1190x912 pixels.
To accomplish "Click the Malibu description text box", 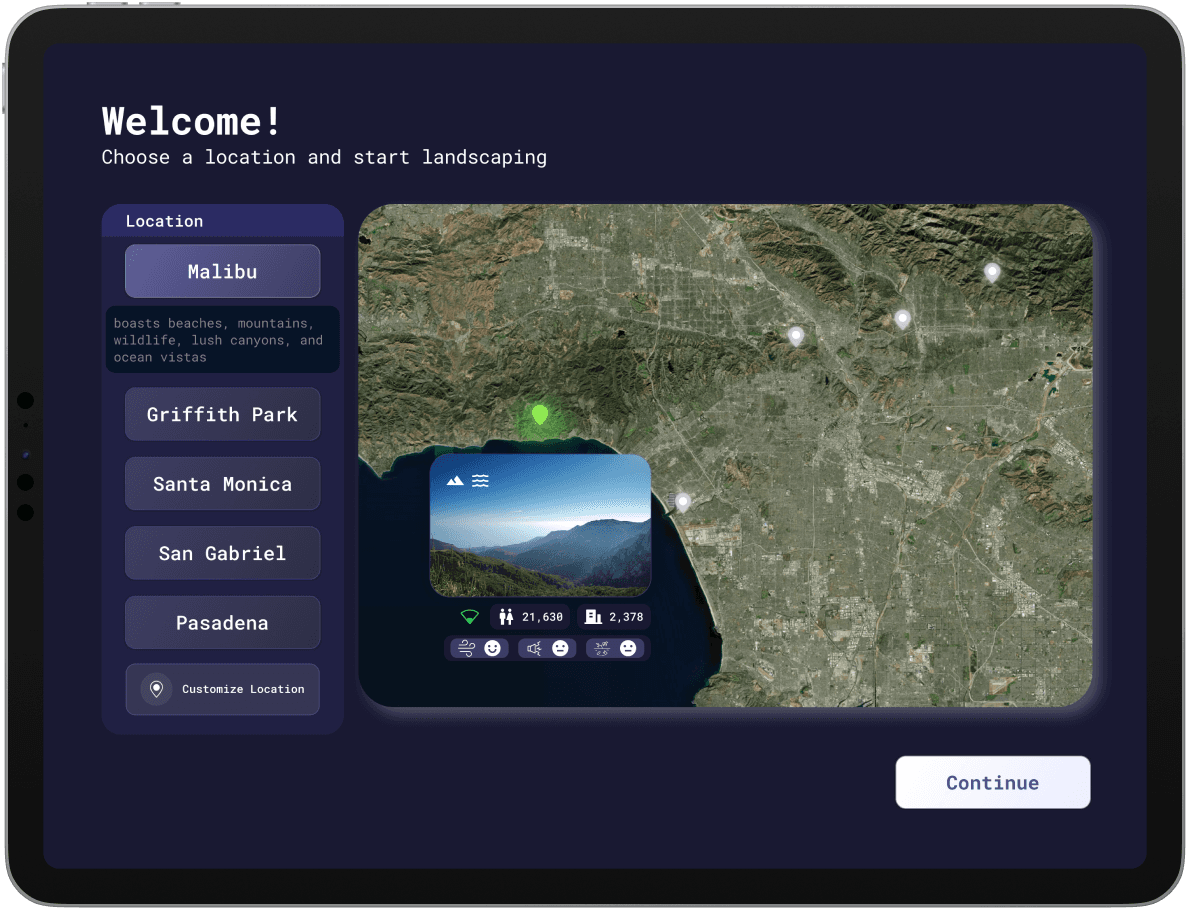I will coord(222,340).
